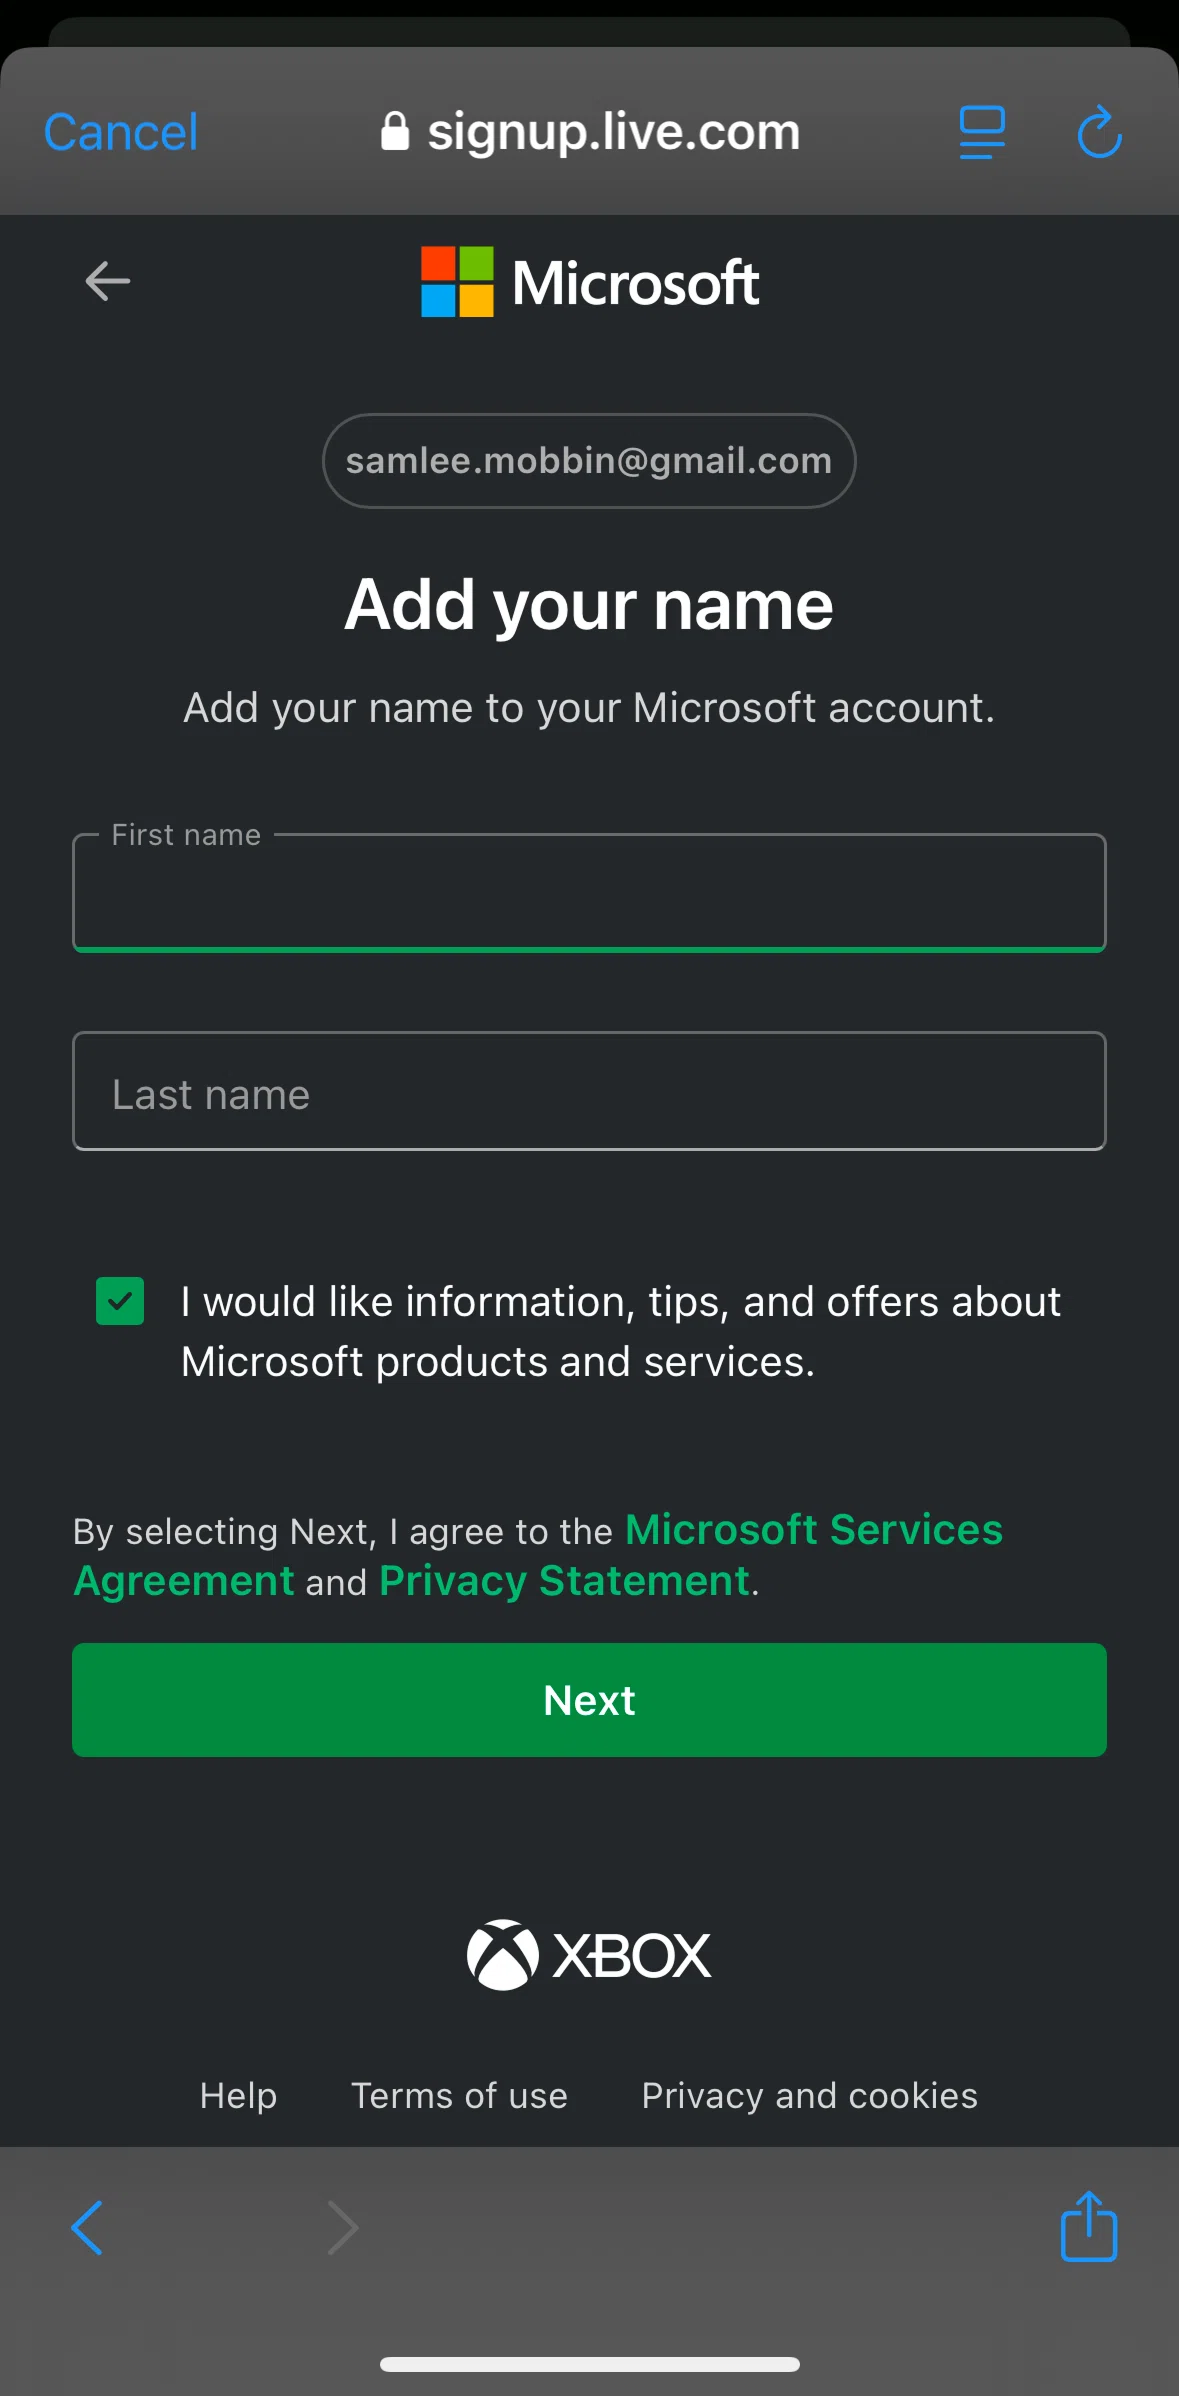Image resolution: width=1179 pixels, height=2396 pixels.
Task: Tap the signup.live.com address text
Action: (614, 131)
